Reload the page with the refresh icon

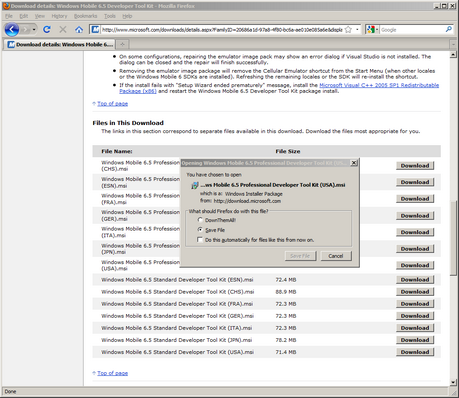click(47, 30)
